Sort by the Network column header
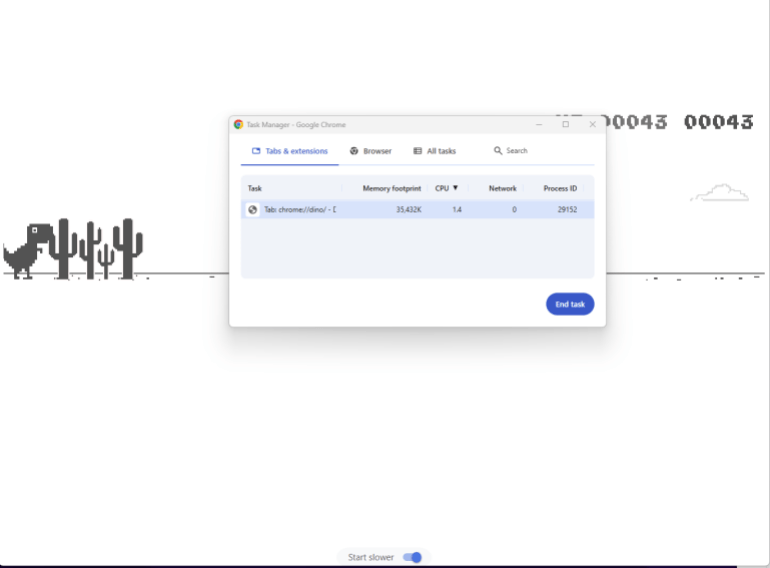Screen dimensions: 770x568 coord(502,189)
